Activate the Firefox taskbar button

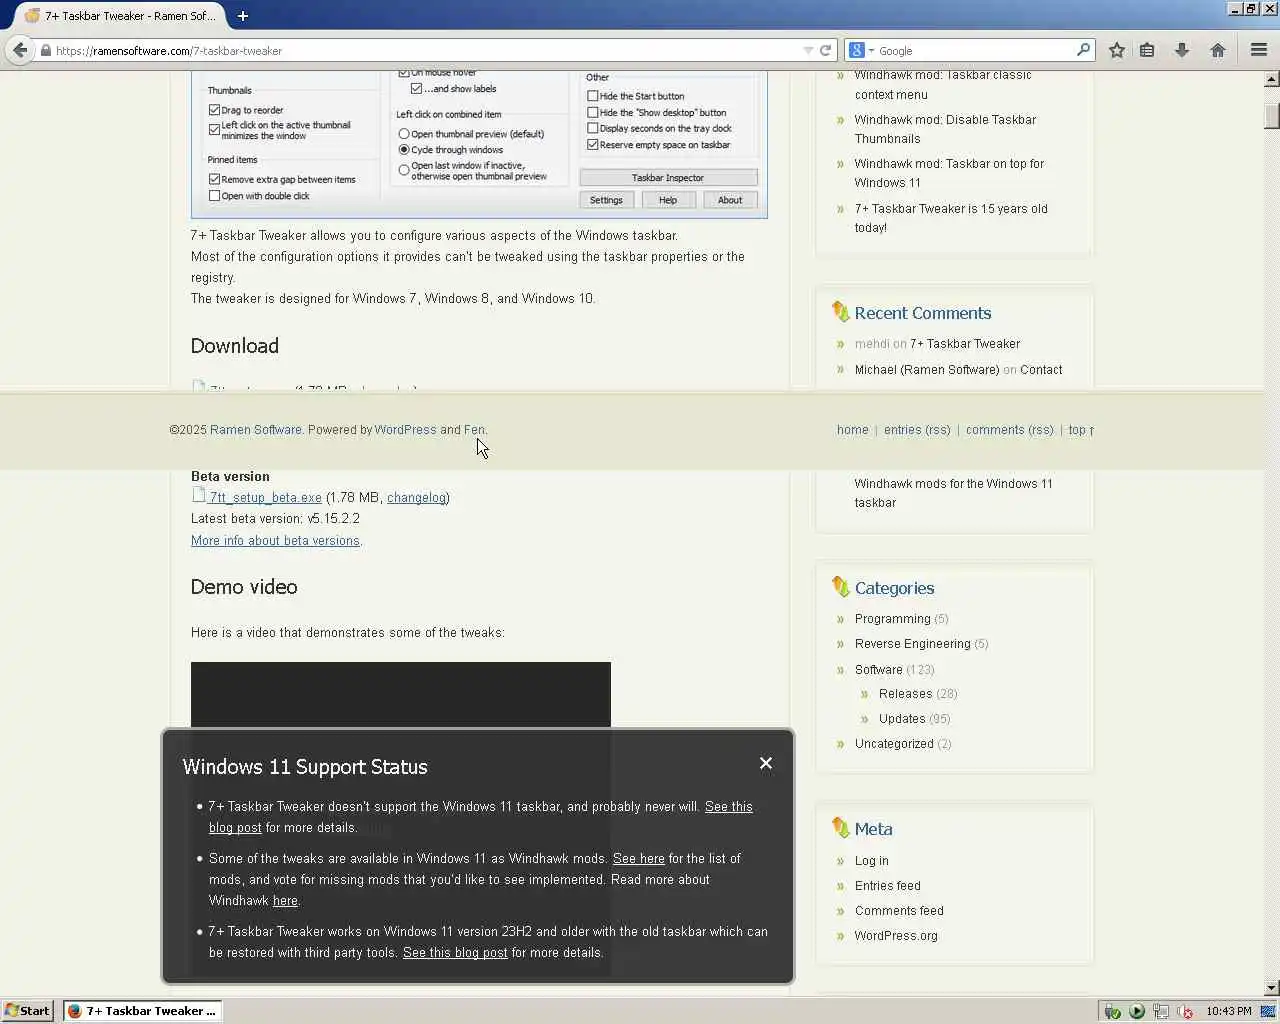click(x=142, y=1011)
